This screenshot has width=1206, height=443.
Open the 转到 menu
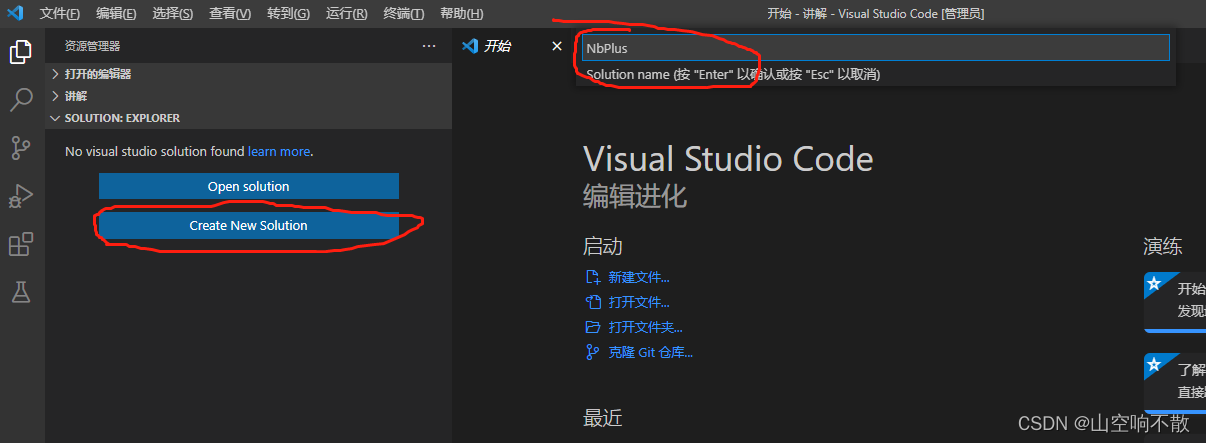tap(289, 14)
